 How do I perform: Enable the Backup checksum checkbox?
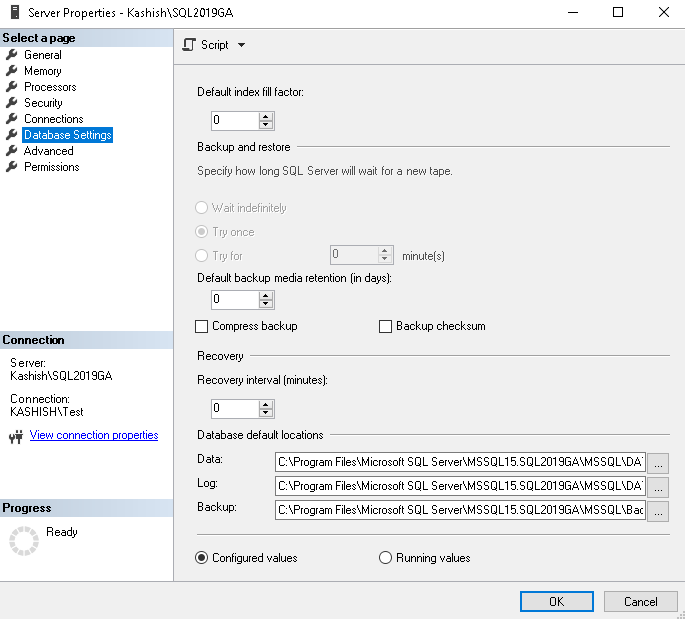(386, 326)
